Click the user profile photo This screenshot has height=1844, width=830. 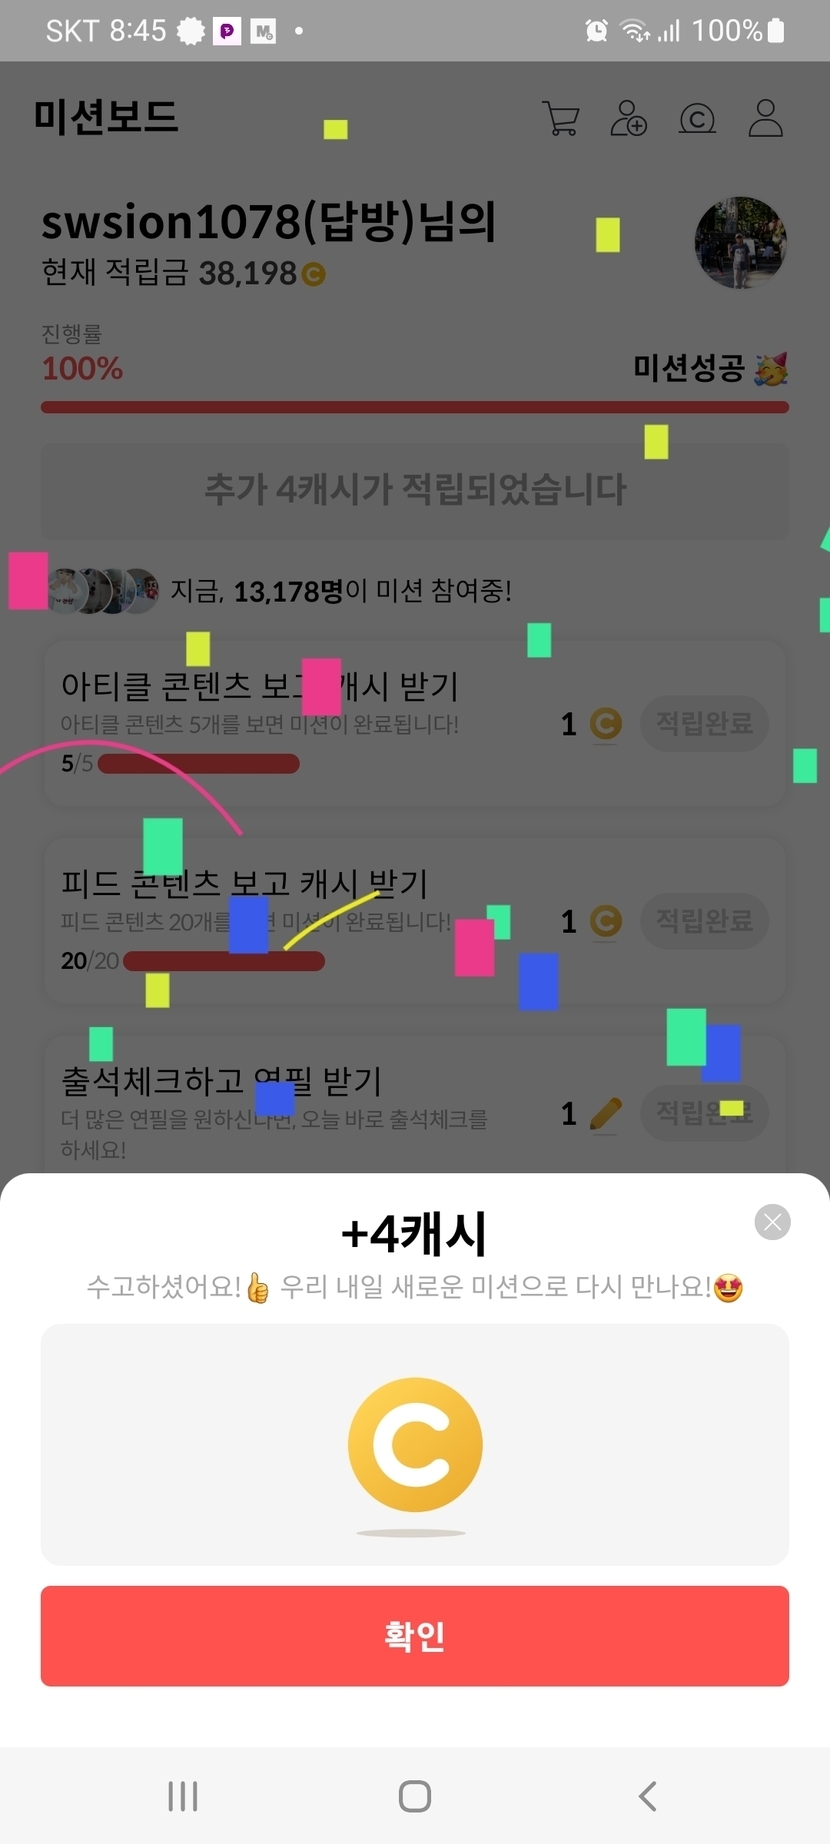[x=741, y=243]
